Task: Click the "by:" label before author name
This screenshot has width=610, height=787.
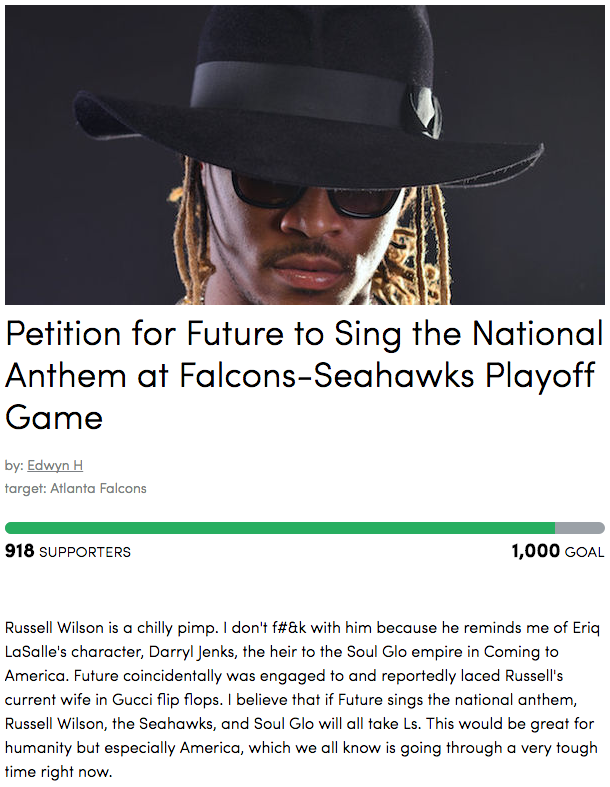Action: click(14, 466)
